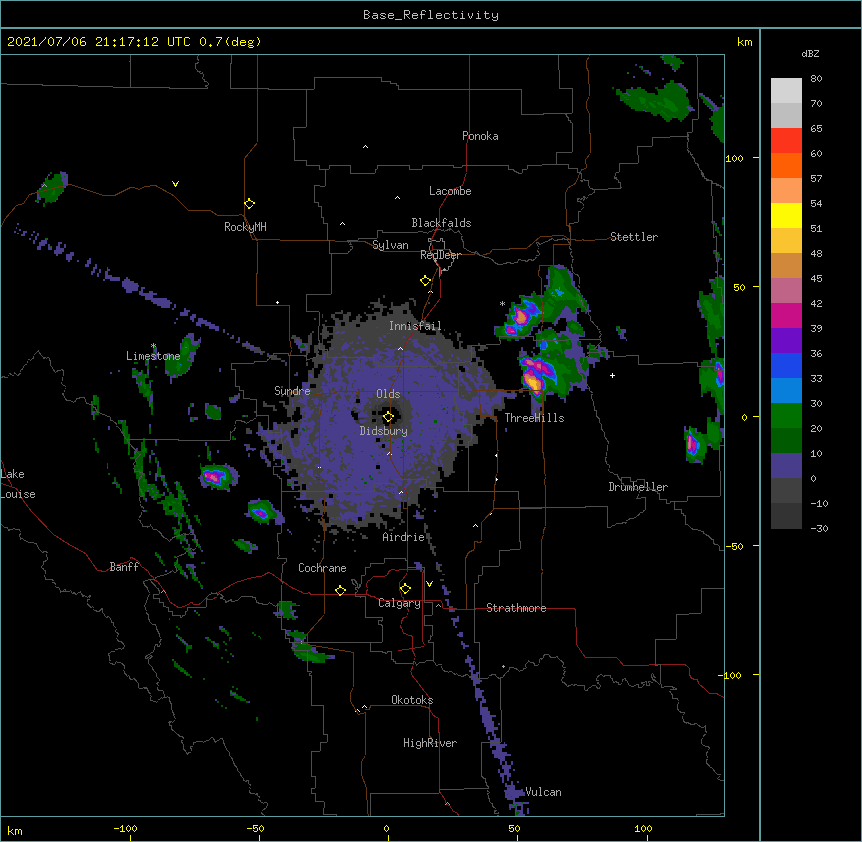The height and width of the screenshot is (842, 862).
Task: Click the yellow station marker near RockyMH
Action: [249, 204]
